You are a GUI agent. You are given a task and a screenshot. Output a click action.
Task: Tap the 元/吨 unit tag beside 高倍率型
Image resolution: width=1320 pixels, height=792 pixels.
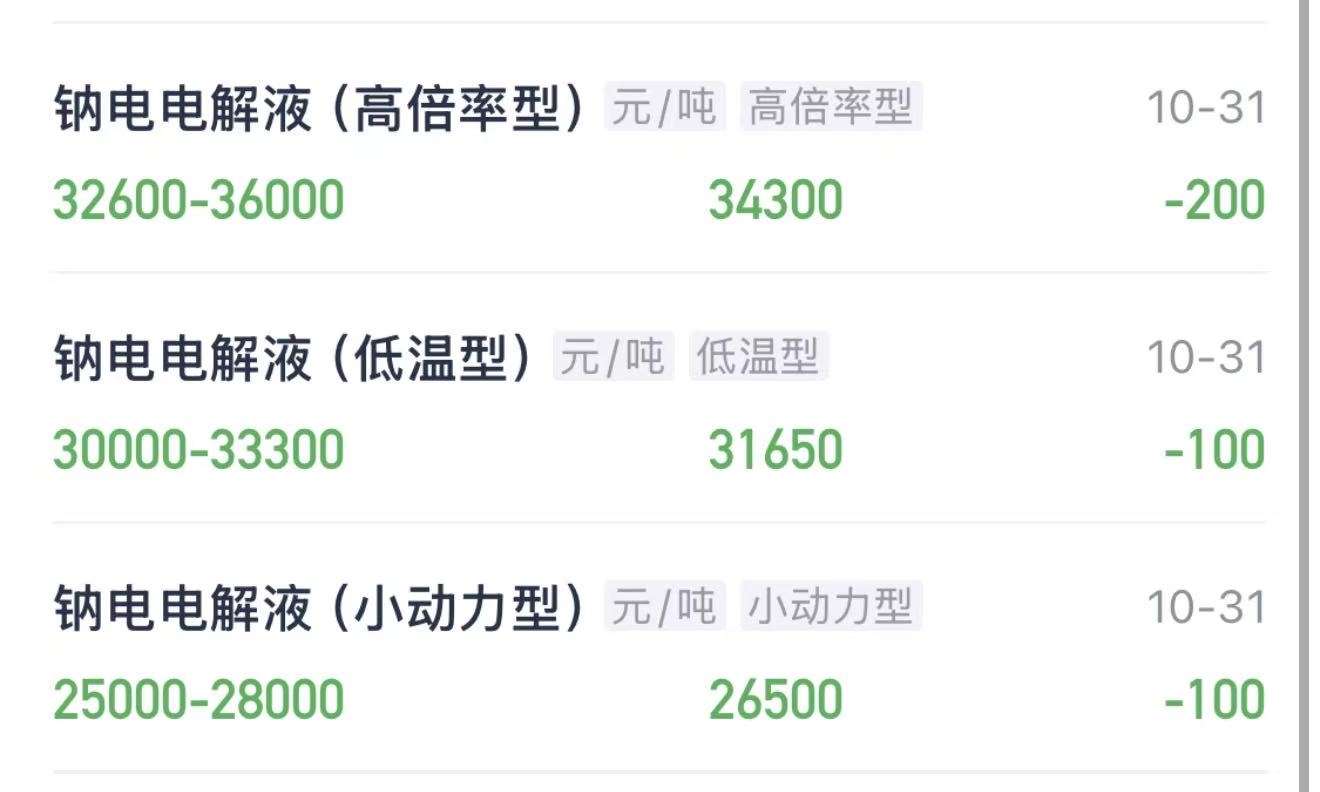(664, 107)
